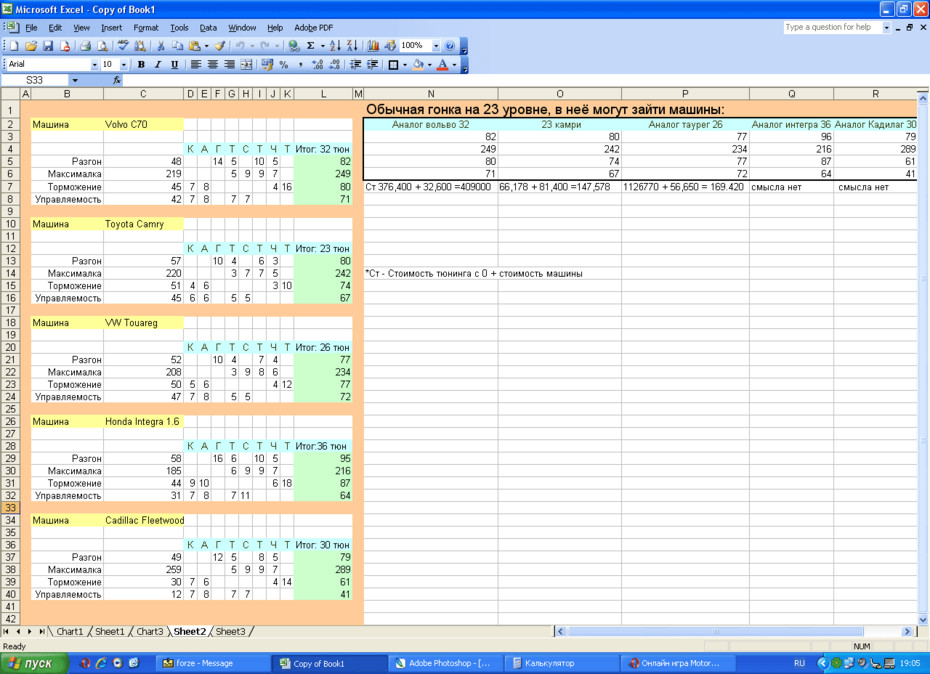Image resolution: width=930 pixels, height=674 pixels.
Task: Click the Insert Function fx icon
Action: coord(117,80)
